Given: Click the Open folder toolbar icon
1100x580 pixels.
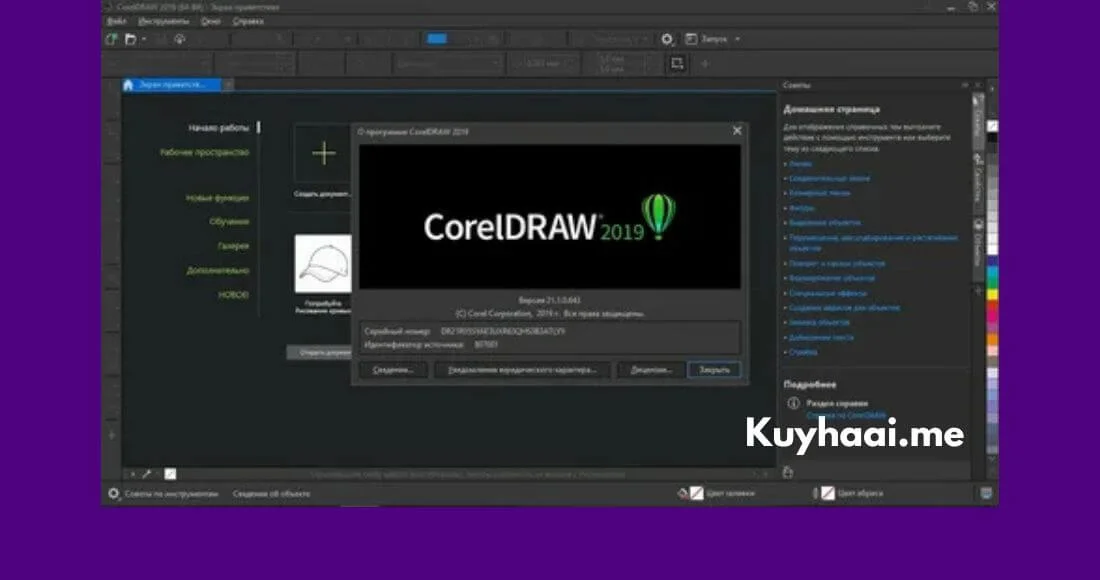Looking at the screenshot, I should [130, 39].
